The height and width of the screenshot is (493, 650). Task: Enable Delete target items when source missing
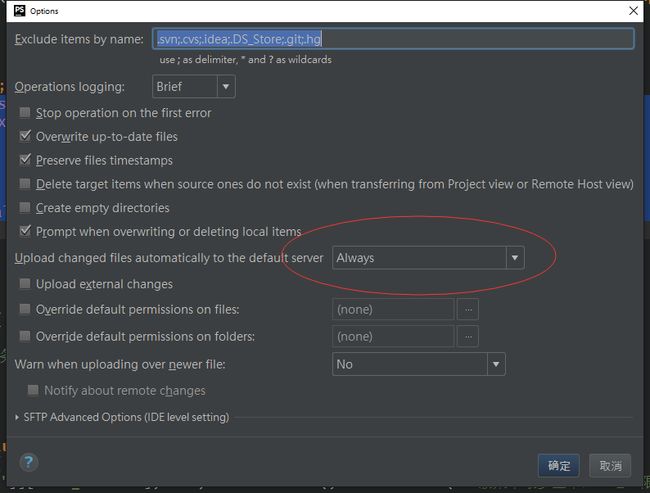click(x=25, y=184)
